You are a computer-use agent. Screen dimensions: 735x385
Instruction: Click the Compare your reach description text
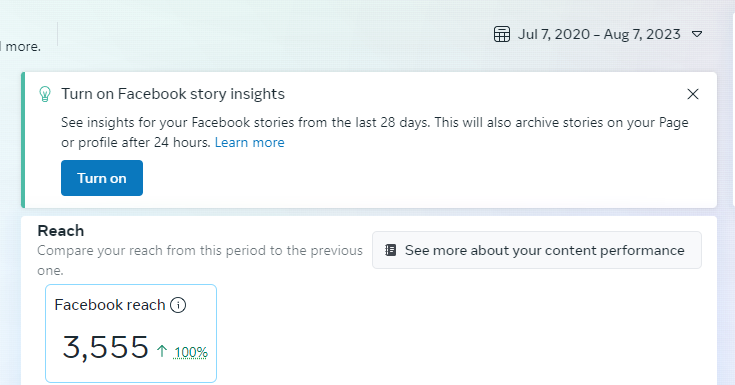point(200,260)
